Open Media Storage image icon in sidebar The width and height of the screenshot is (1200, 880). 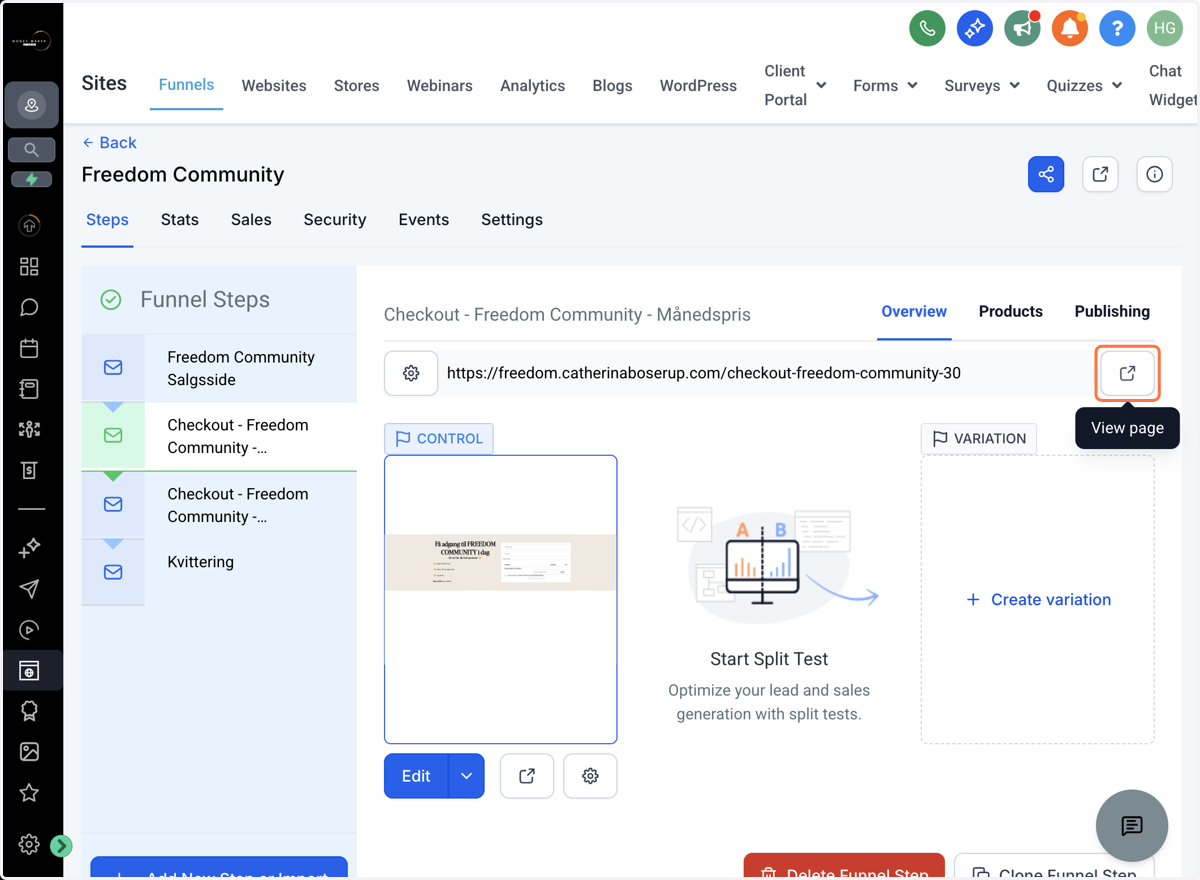point(29,752)
